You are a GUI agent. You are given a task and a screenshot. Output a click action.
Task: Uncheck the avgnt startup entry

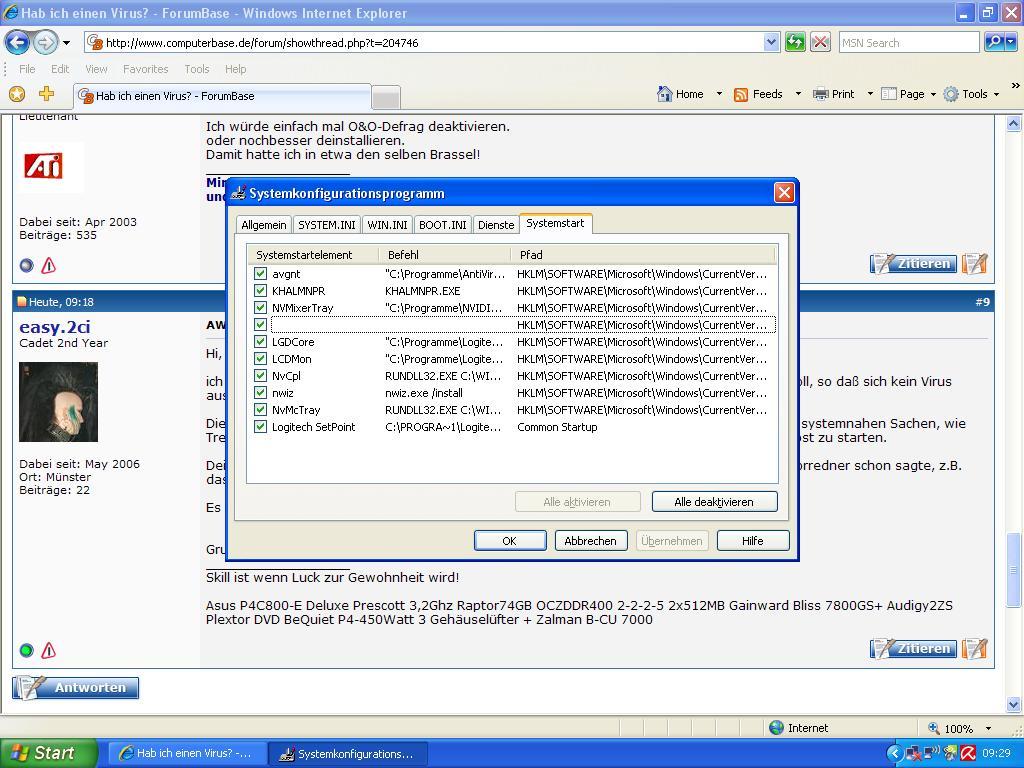coord(261,274)
